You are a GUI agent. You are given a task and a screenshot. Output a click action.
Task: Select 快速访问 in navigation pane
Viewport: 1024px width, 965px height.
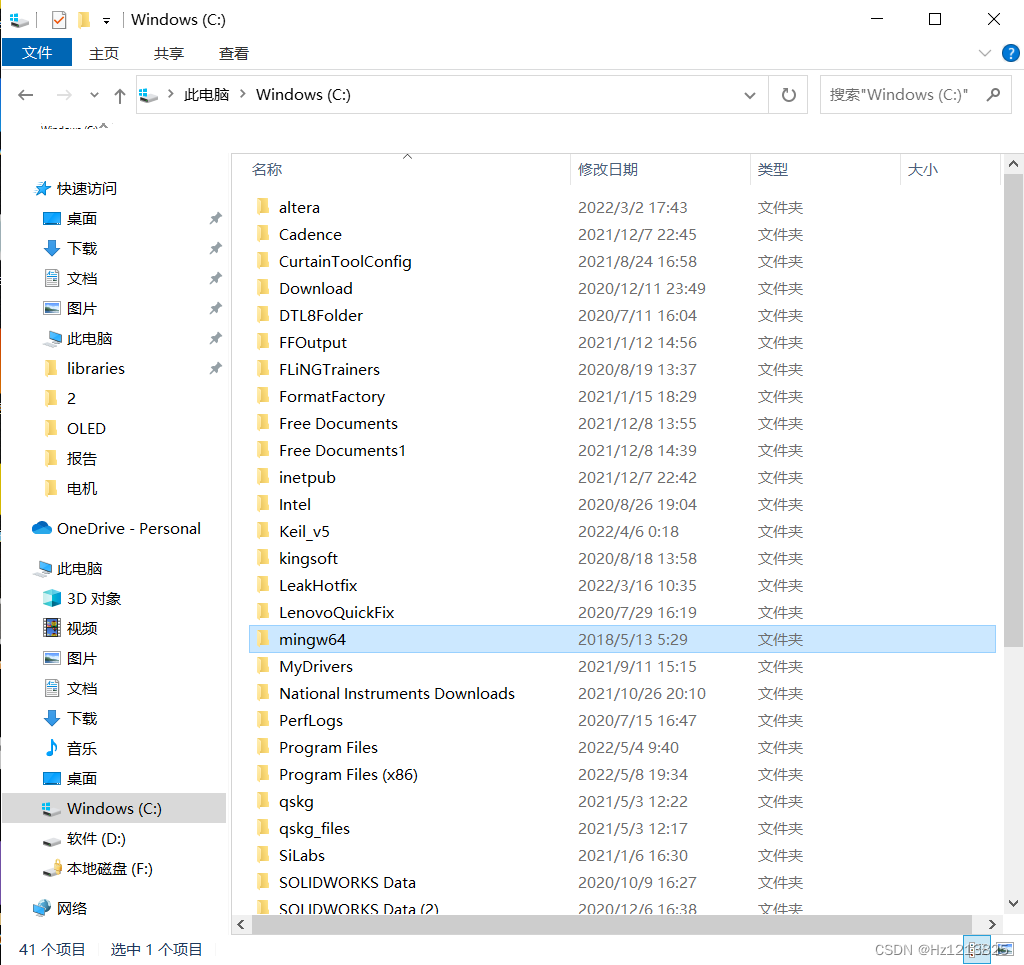tap(86, 189)
